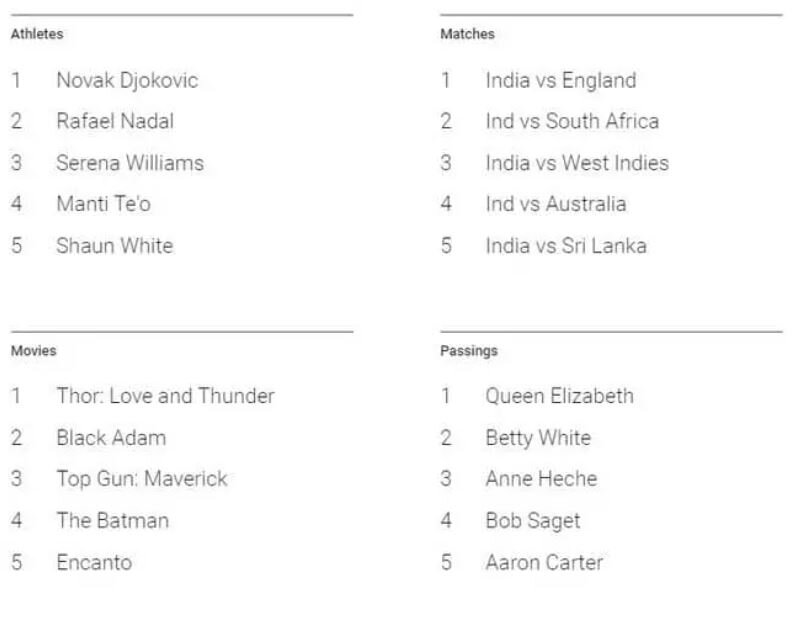
Task: Open Aaron Carter entry
Action: 544,563
